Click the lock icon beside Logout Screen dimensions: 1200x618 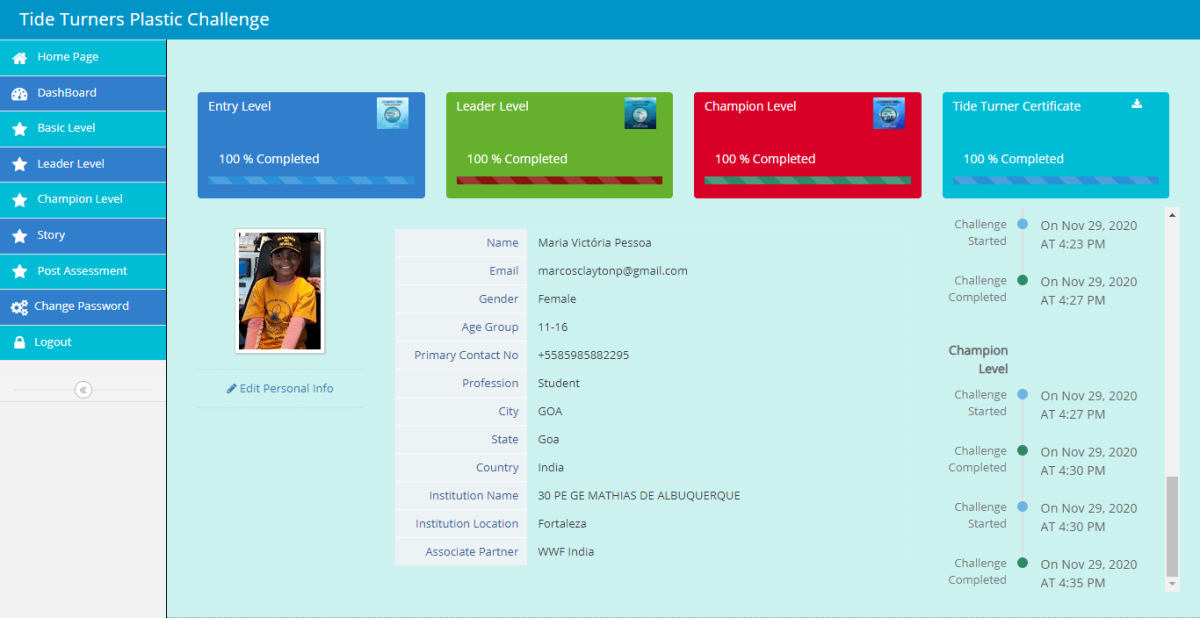19,343
